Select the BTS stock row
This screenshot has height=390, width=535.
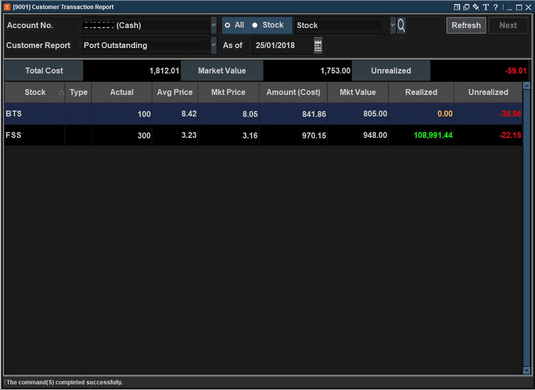263,114
